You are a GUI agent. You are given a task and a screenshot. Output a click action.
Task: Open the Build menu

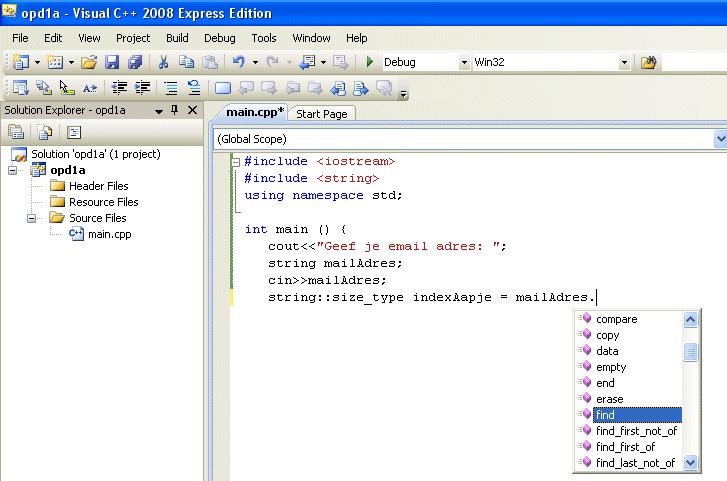(177, 38)
